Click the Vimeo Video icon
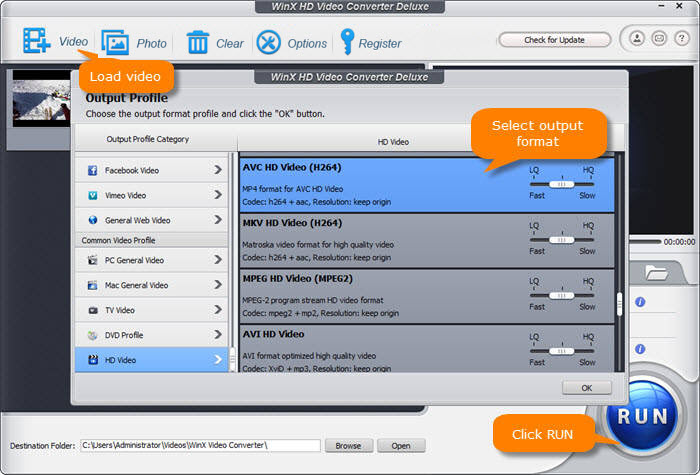Image resolution: width=700 pixels, height=475 pixels. [x=92, y=196]
